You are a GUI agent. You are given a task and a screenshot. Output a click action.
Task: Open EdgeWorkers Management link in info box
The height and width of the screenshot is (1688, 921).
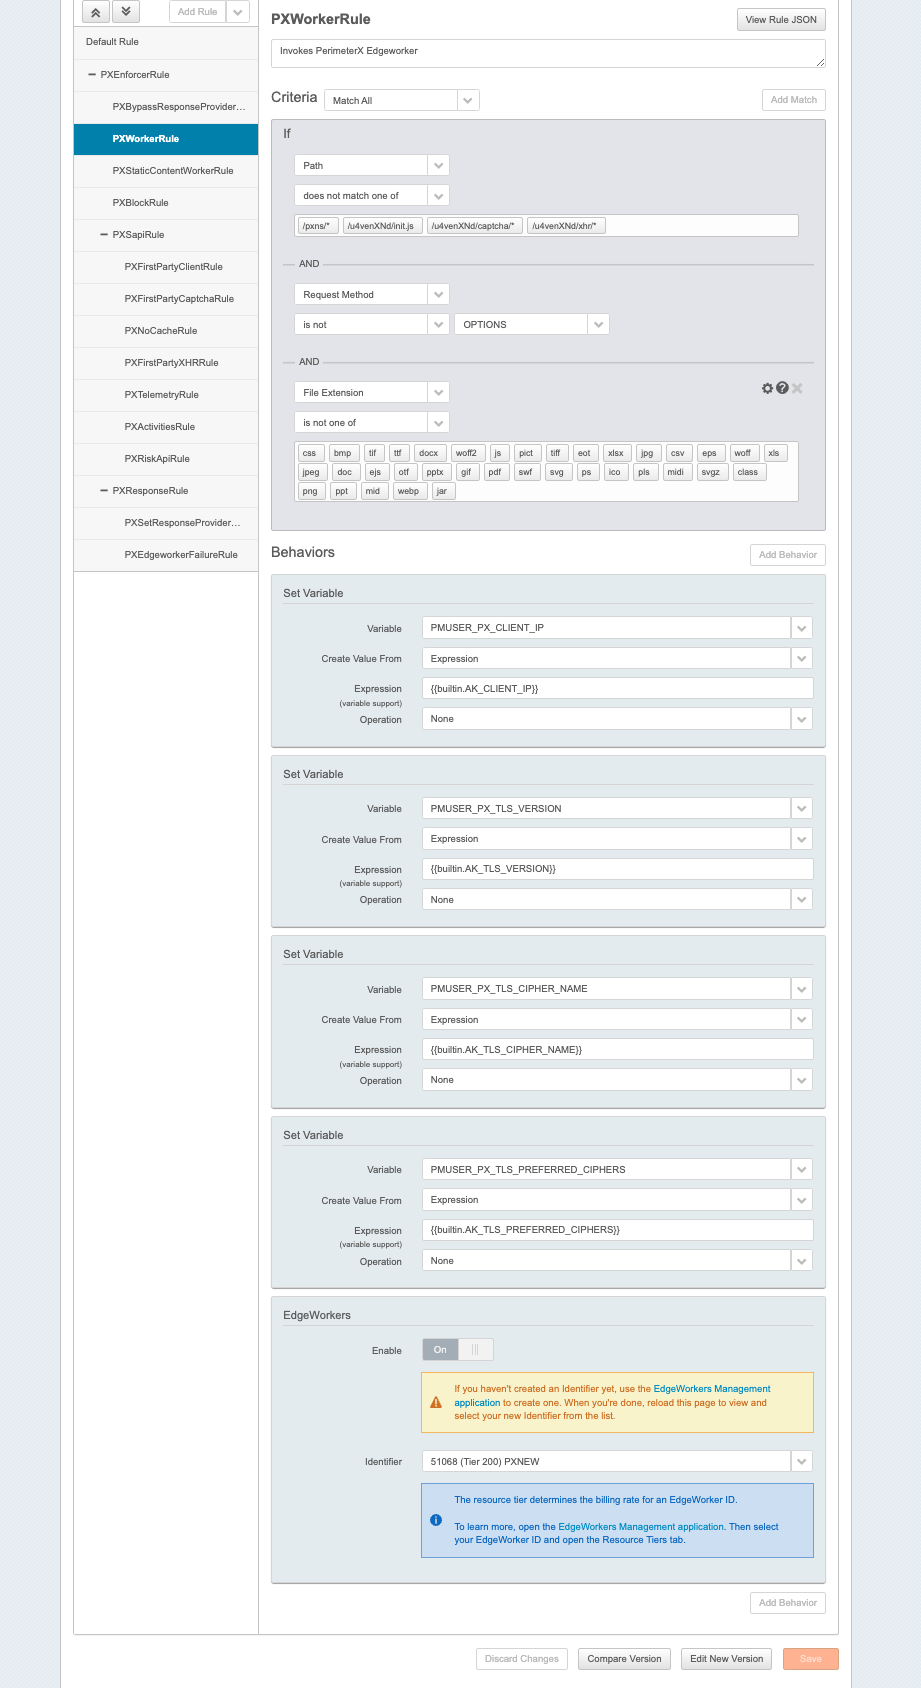[641, 1527]
